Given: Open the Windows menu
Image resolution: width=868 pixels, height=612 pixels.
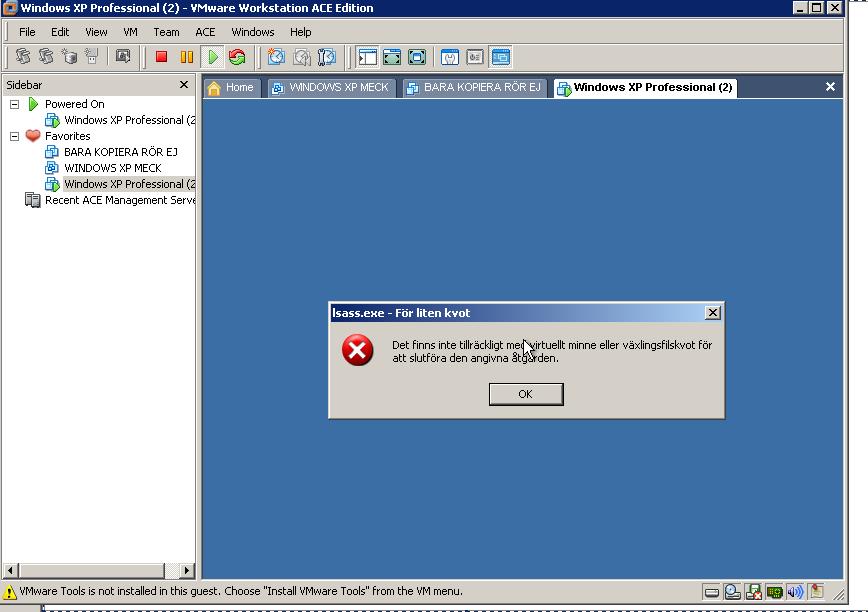Looking at the screenshot, I should point(252,32).
